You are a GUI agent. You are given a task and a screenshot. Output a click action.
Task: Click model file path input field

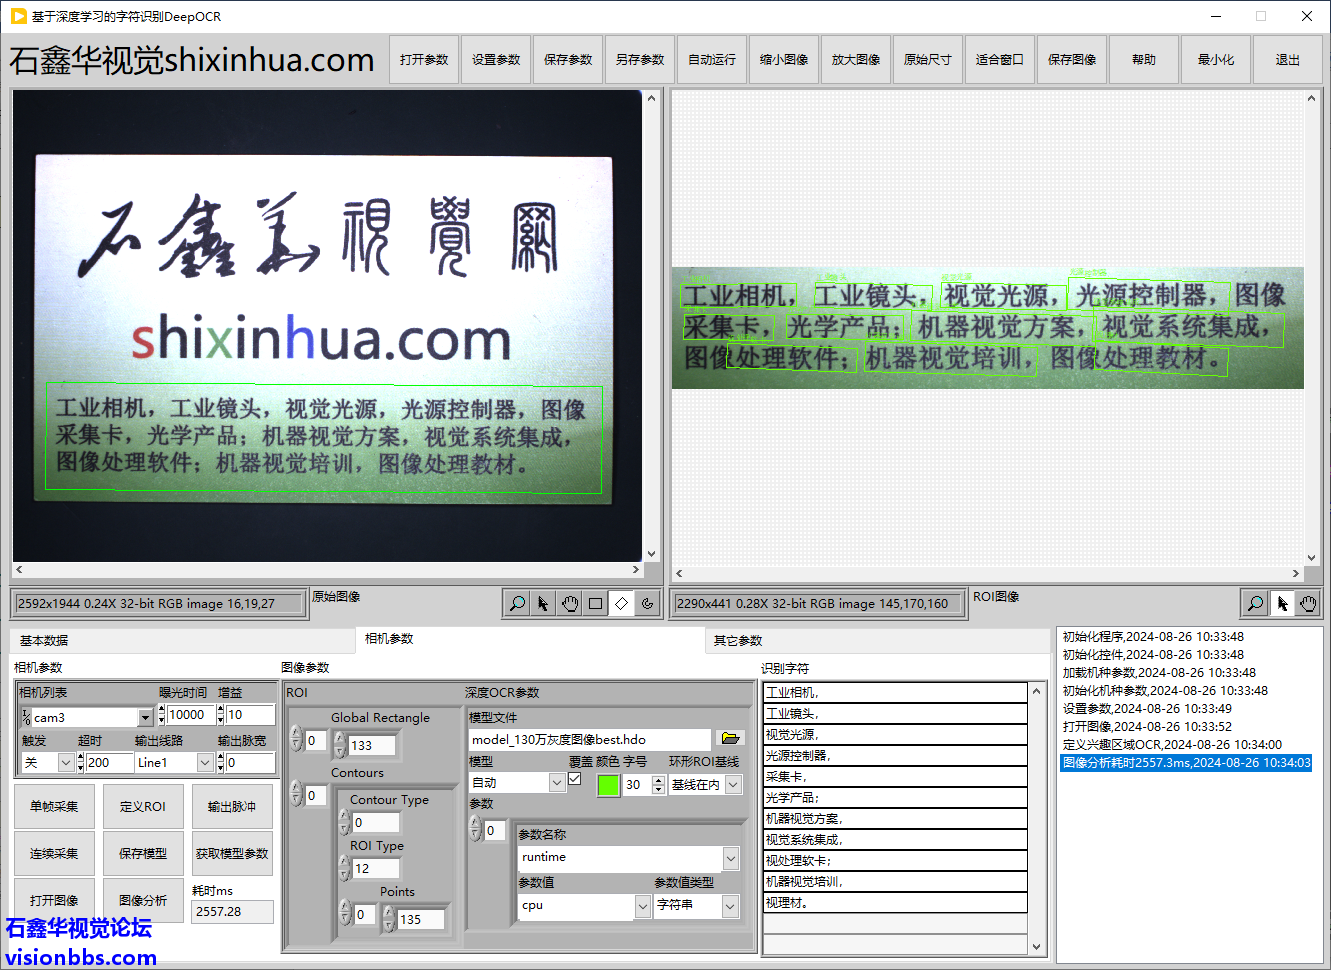point(589,739)
